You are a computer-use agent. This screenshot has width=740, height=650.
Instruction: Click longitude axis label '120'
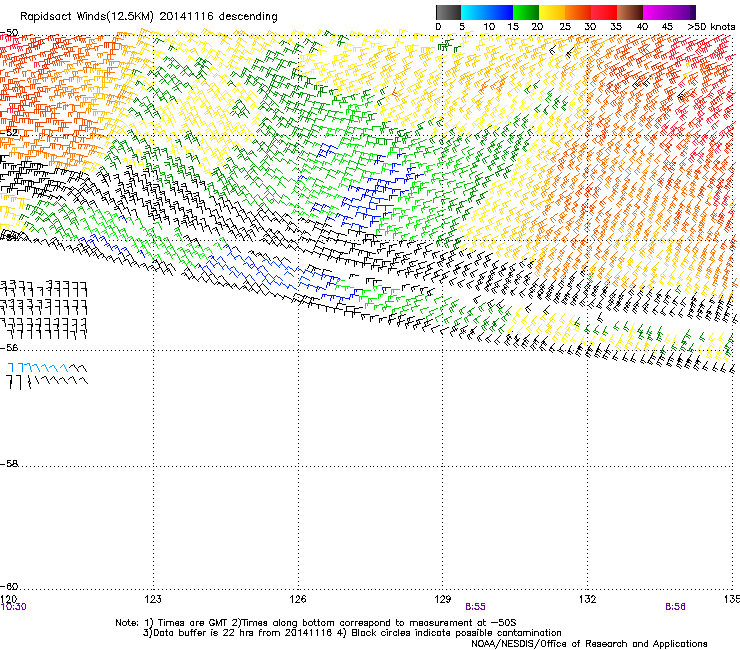click(9, 599)
